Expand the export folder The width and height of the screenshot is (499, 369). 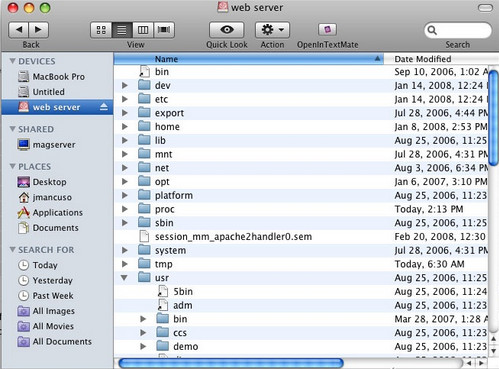pos(125,113)
